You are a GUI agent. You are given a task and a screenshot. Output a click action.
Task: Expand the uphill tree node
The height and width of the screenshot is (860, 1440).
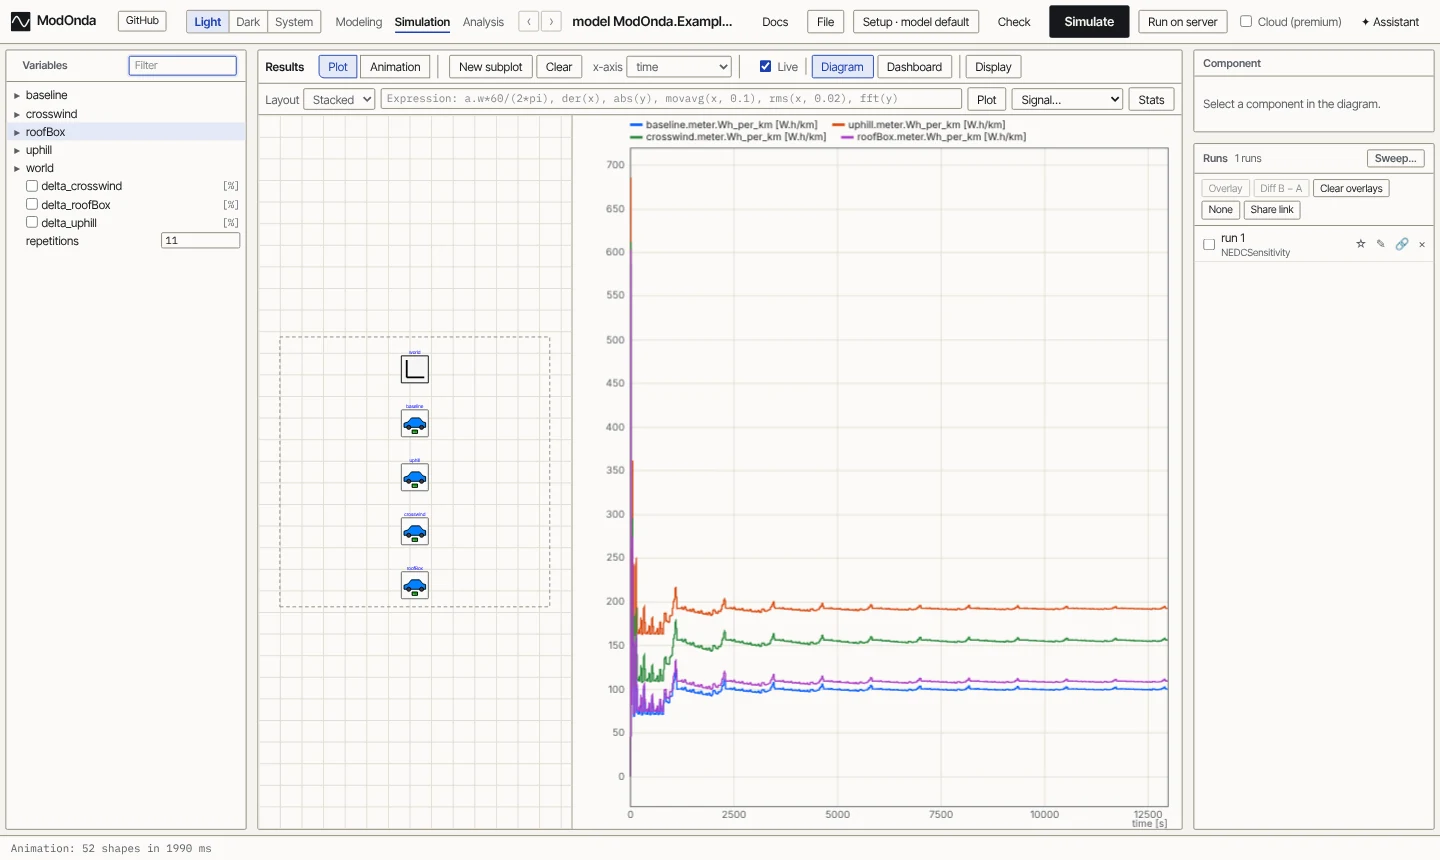(17, 151)
